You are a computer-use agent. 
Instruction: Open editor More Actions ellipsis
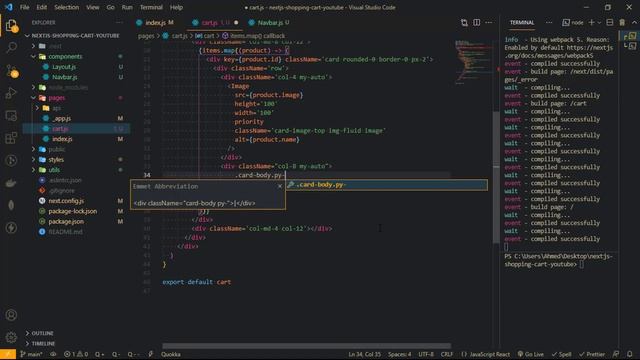pyautogui.click(x=489, y=22)
